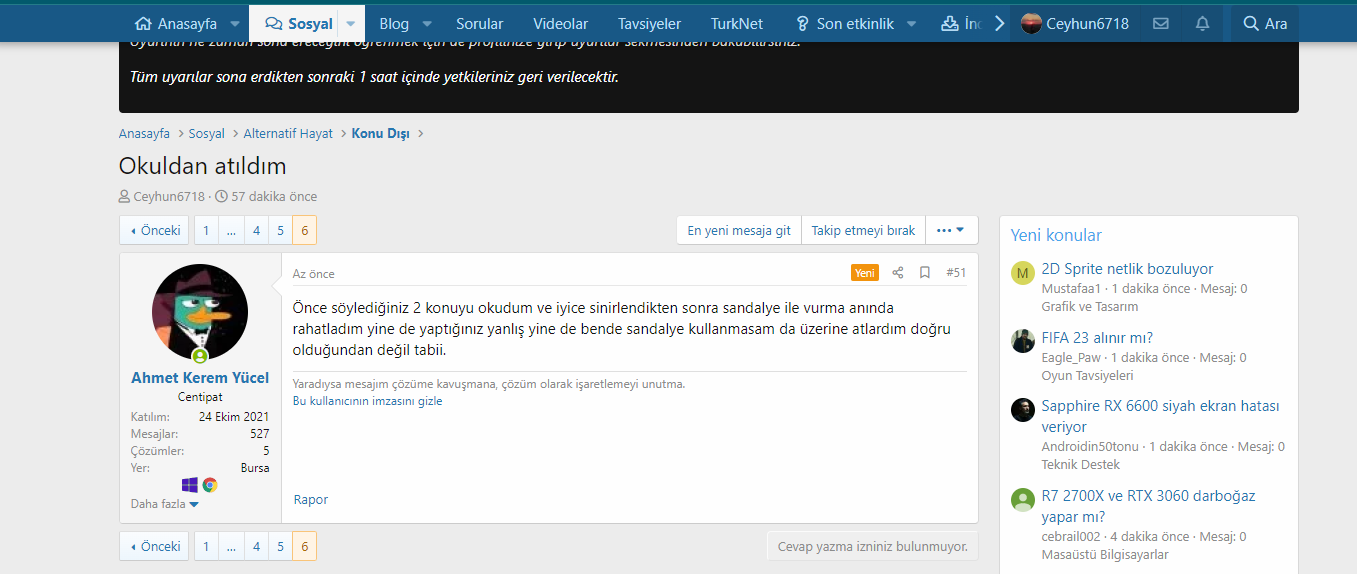Click the Chrome logo under Ahmet's profile
The image size is (1357, 574).
coord(210,485)
